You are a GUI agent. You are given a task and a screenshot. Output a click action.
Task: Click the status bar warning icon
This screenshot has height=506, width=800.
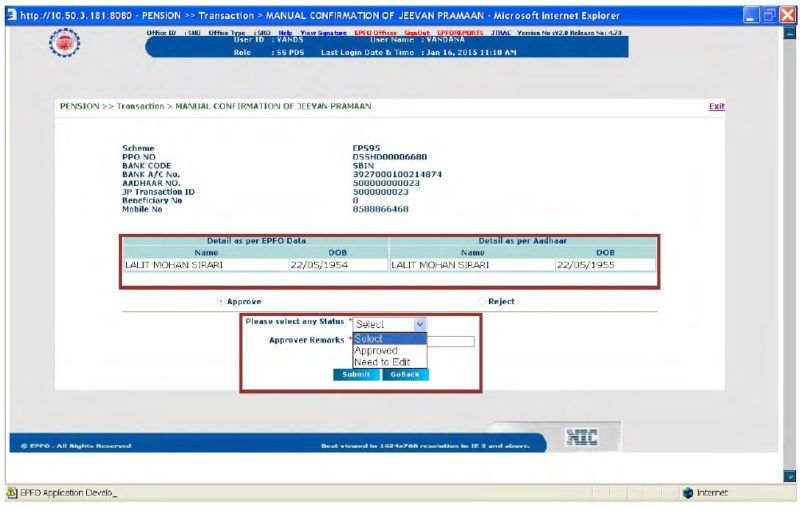click(x=11, y=493)
